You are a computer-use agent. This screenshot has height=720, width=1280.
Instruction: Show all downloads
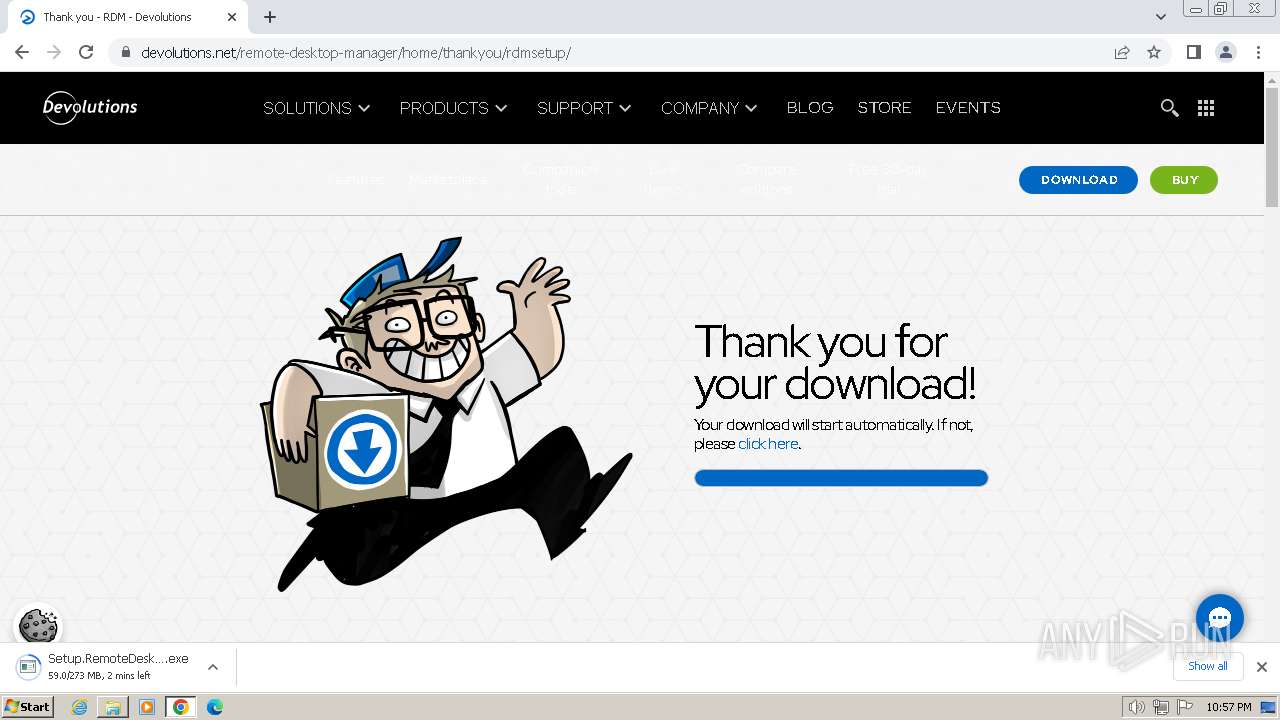(x=1208, y=666)
